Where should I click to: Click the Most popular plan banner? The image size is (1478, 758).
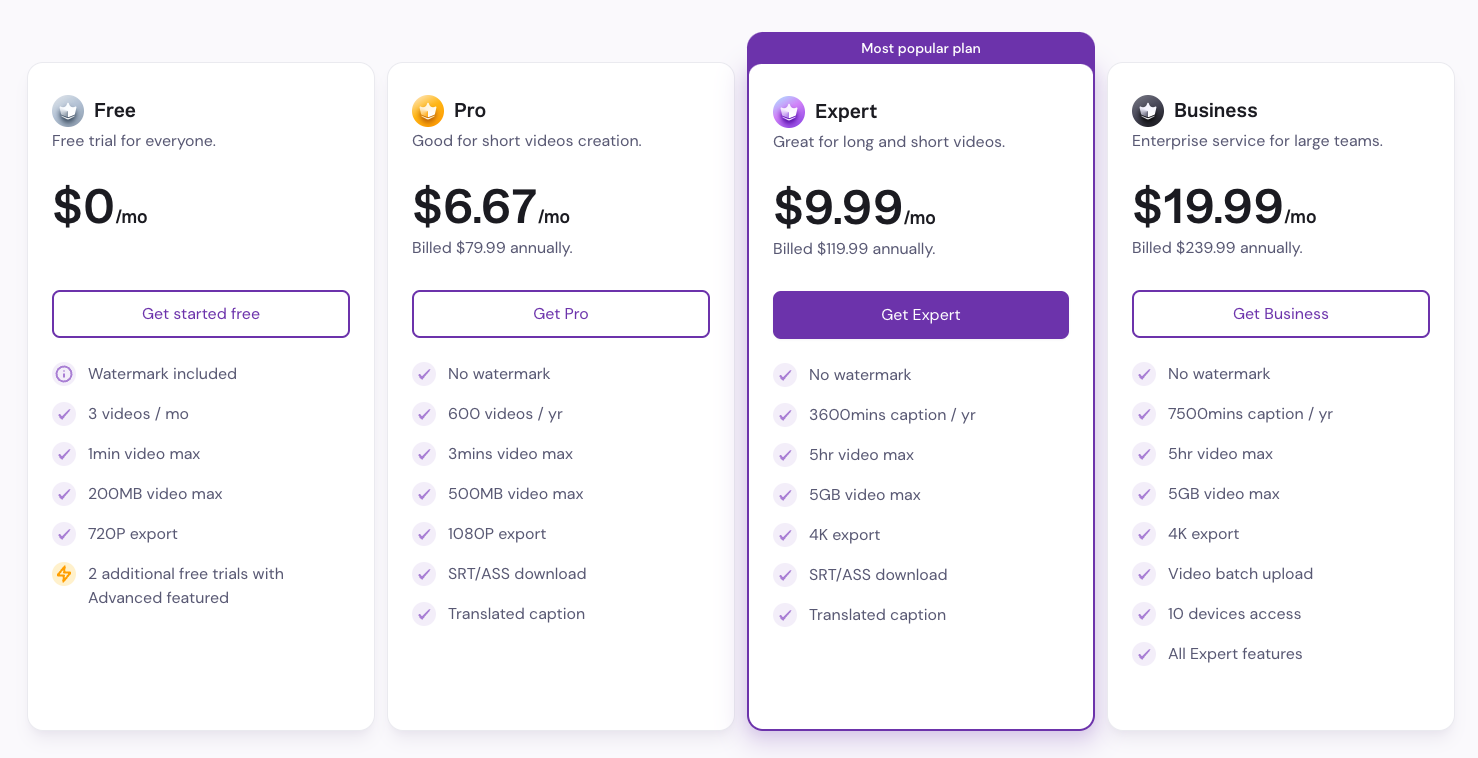(x=920, y=48)
